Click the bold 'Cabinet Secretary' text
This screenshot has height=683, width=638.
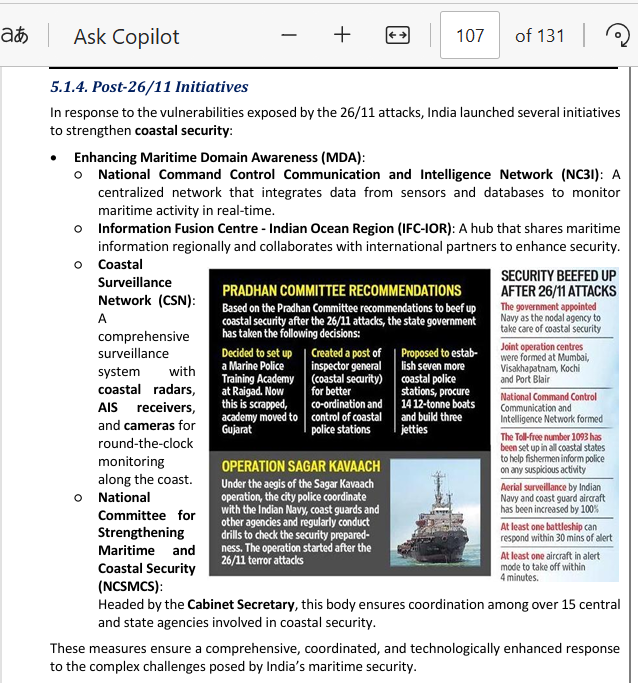tap(250, 604)
